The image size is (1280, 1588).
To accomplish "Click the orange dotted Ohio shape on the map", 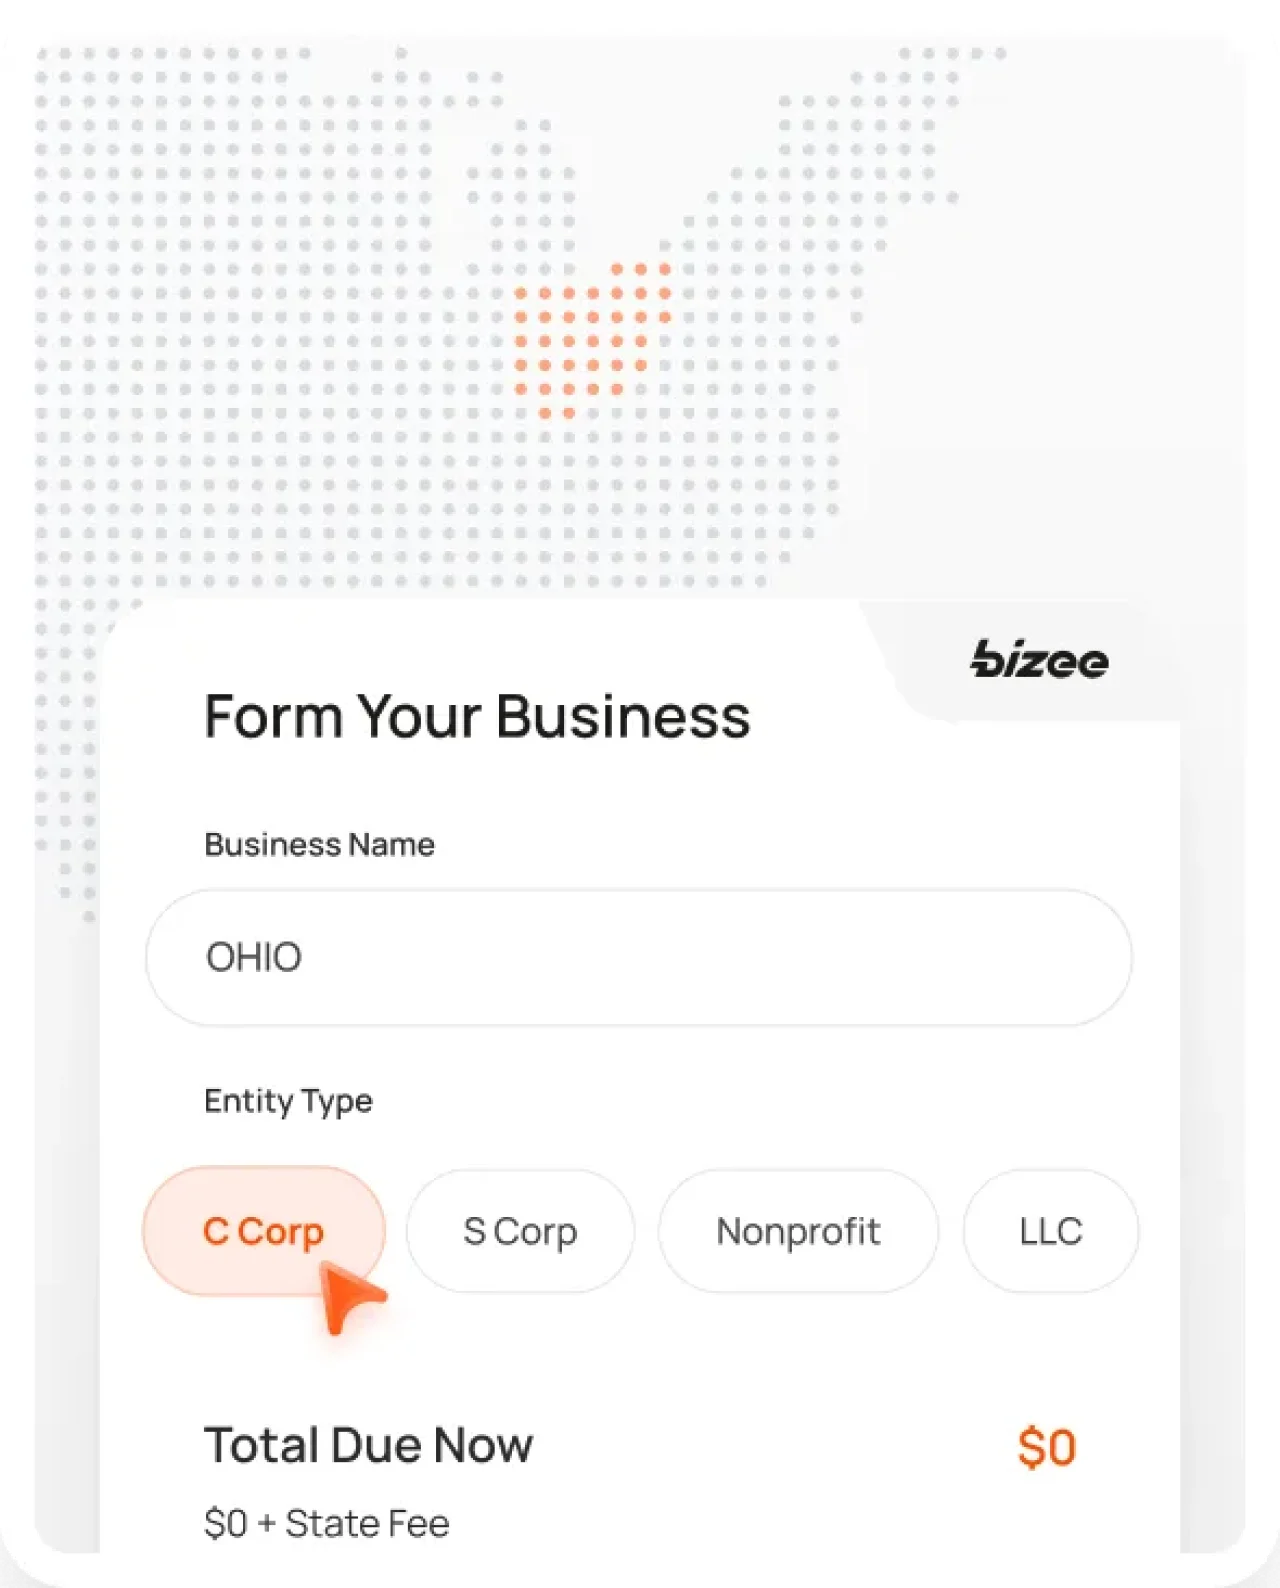I will click(590, 335).
